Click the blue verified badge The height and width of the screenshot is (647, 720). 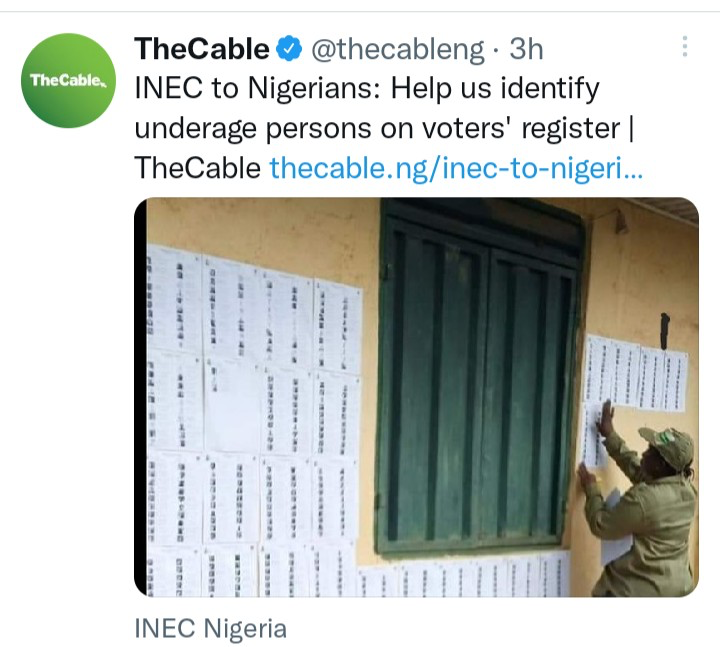pos(289,47)
